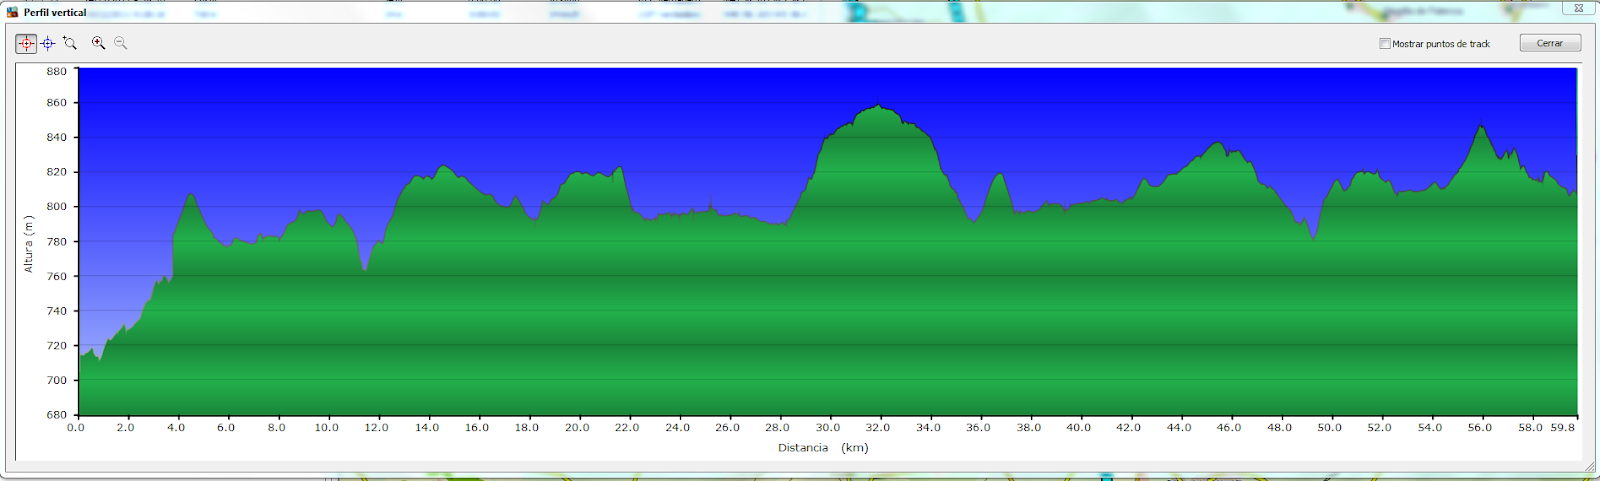The image size is (1600, 481).
Task: Click the 59.8 distance axis label
Action: pos(1563,428)
